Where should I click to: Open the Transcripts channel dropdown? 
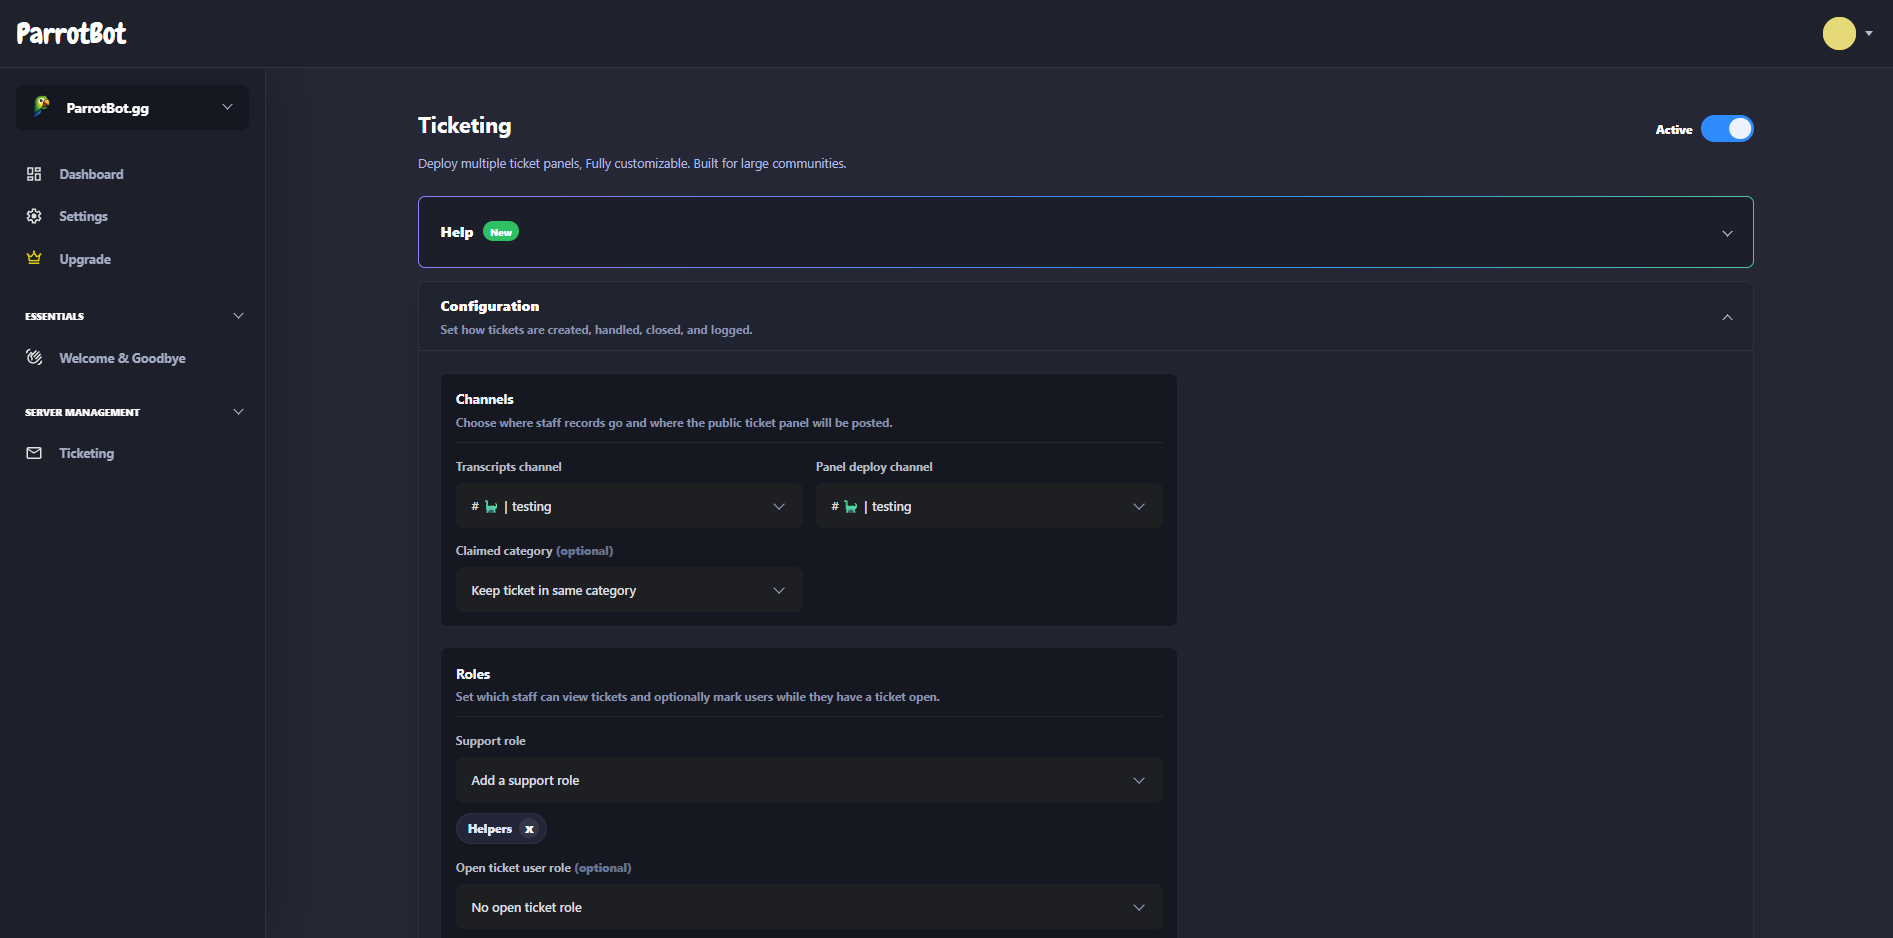click(629, 506)
